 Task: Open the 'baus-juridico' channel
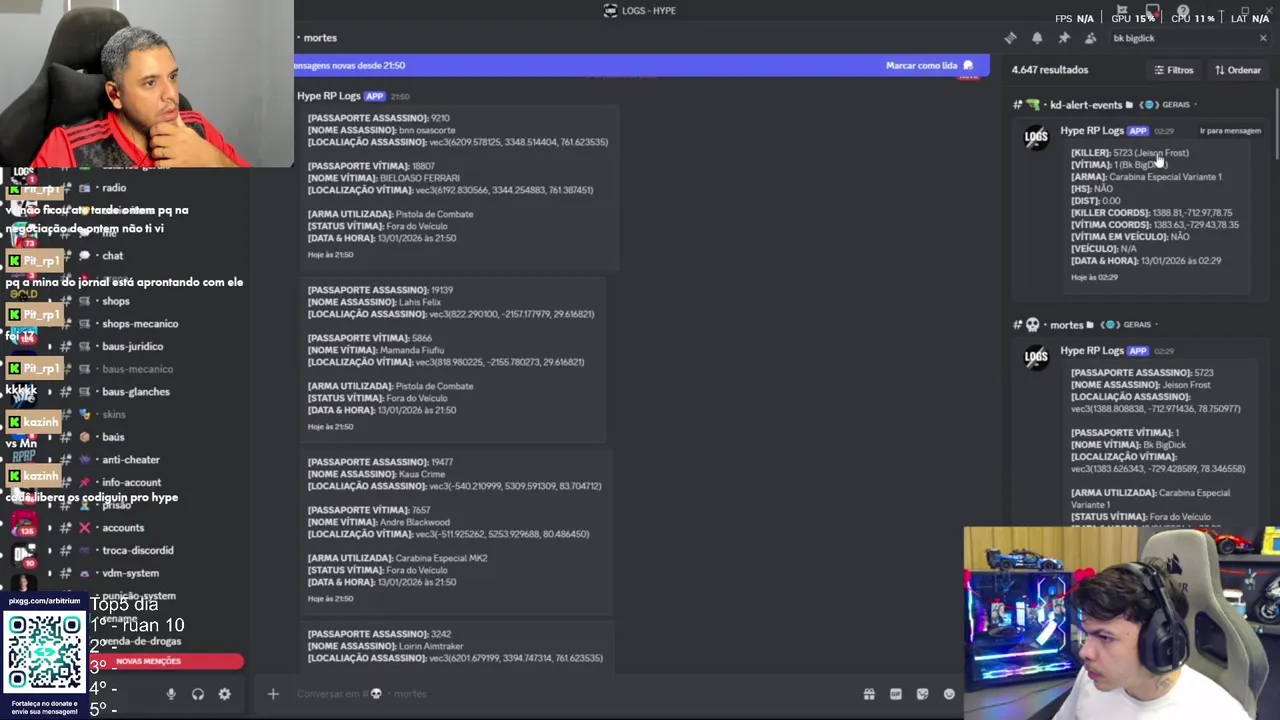coord(132,347)
